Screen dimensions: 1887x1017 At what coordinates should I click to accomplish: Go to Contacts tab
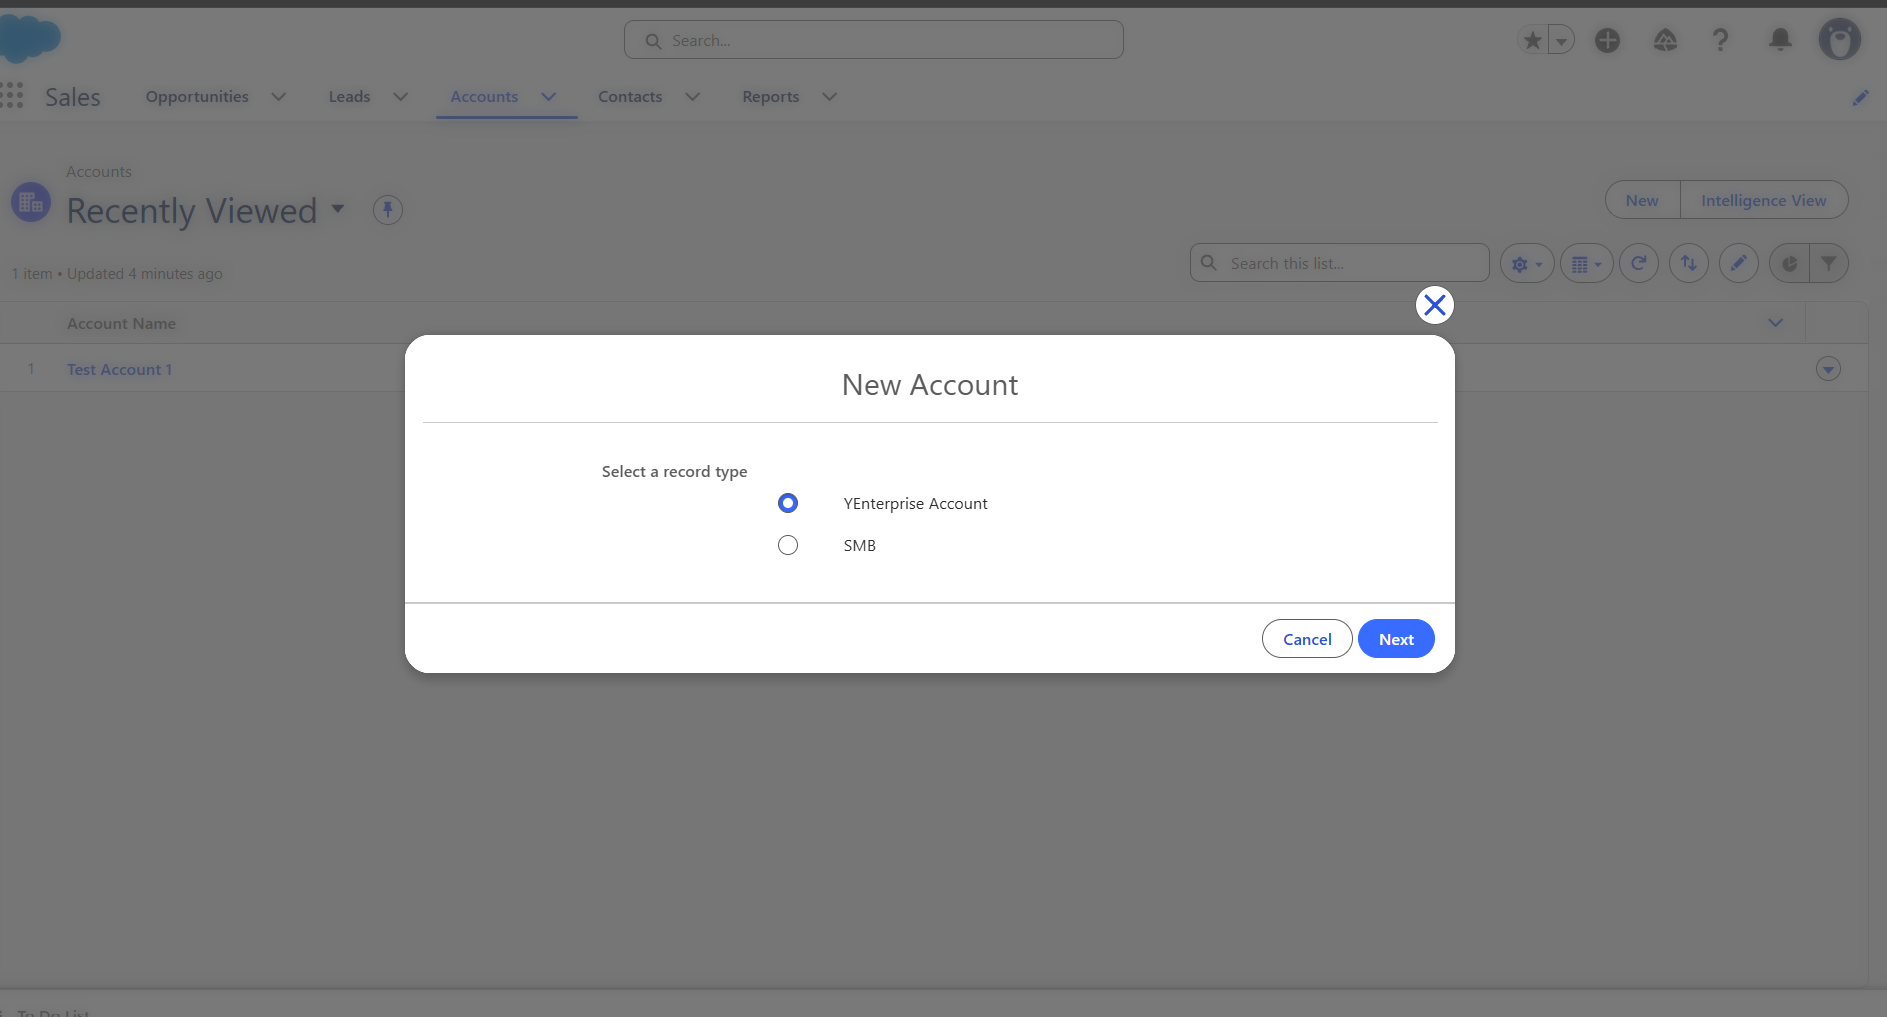(630, 97)
